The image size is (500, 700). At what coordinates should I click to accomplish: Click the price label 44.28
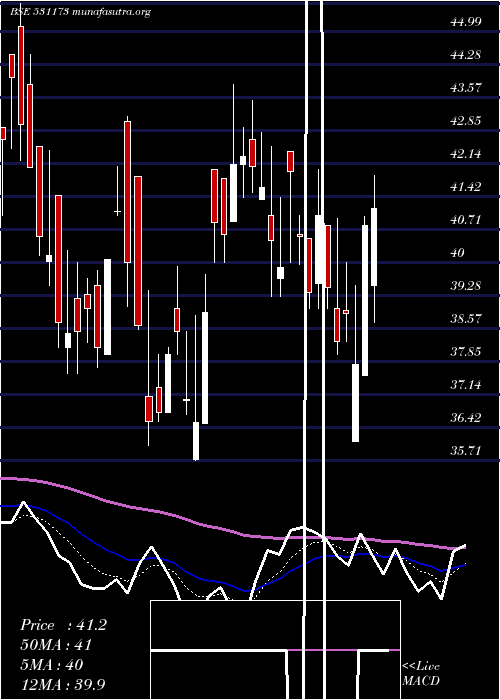(x=466, y=54)
